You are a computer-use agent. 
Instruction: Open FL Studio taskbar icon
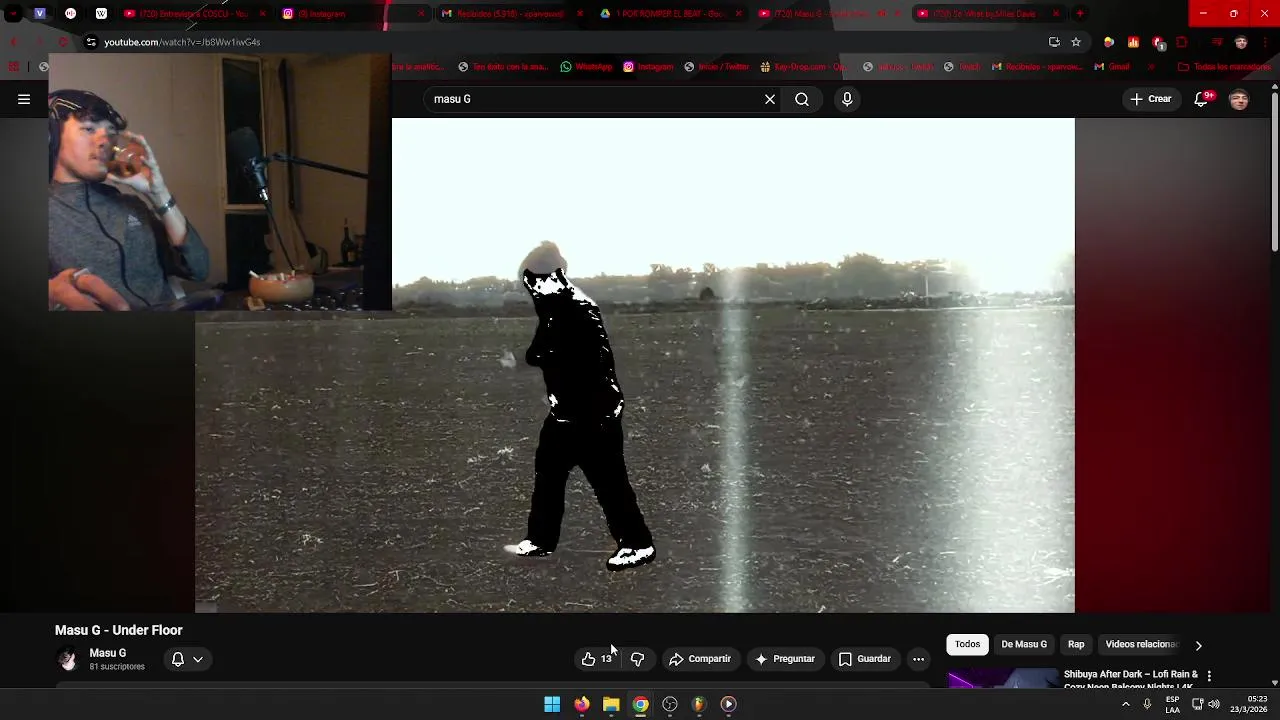699,704
